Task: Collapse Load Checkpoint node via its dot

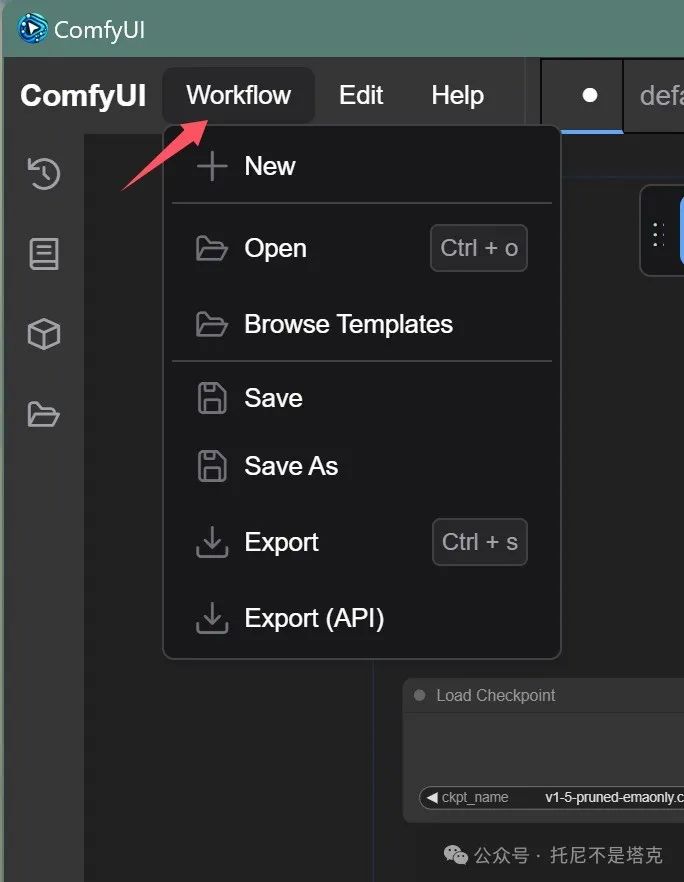Action: tap(419, 695)
